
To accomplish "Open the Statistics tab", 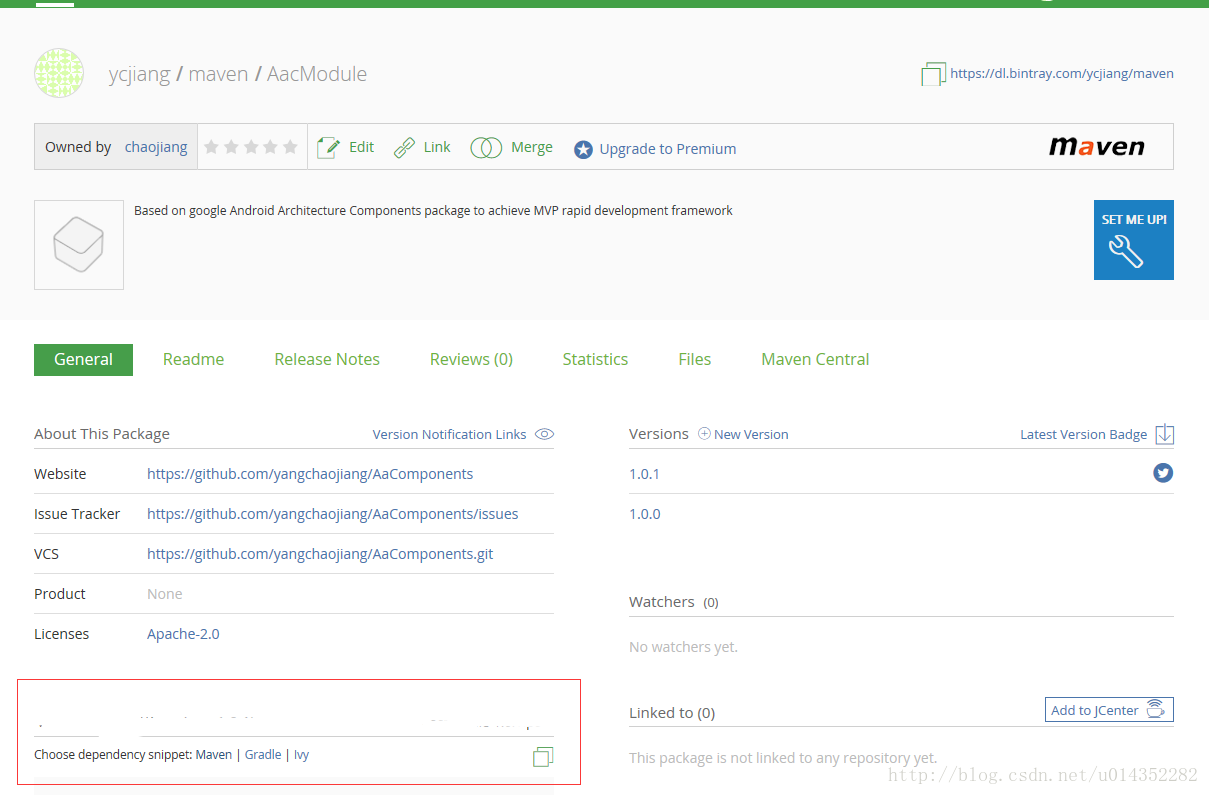I will pyautogui.click(x=595, y=359).
